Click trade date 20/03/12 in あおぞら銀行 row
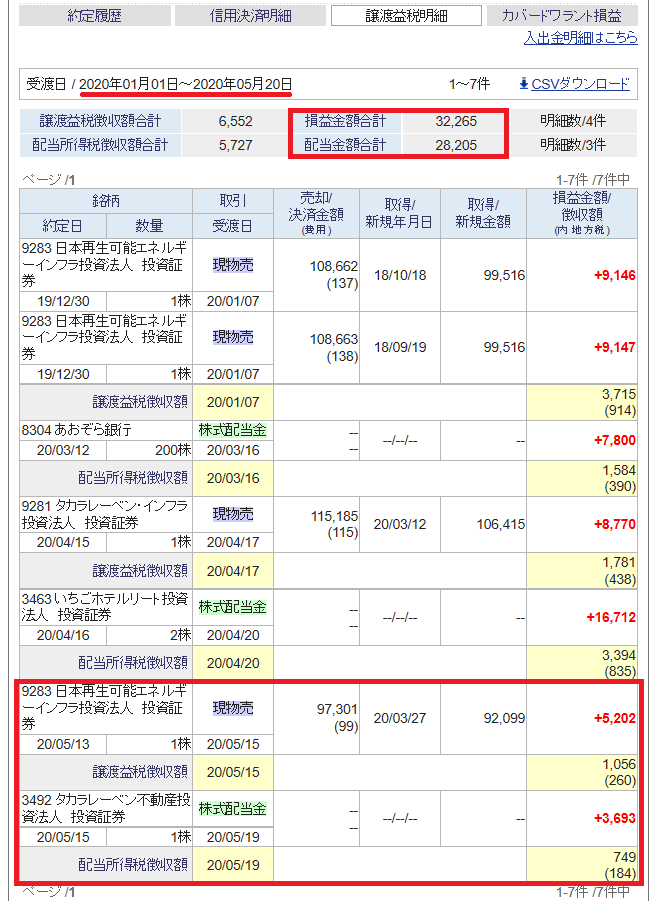 point(63,450)
